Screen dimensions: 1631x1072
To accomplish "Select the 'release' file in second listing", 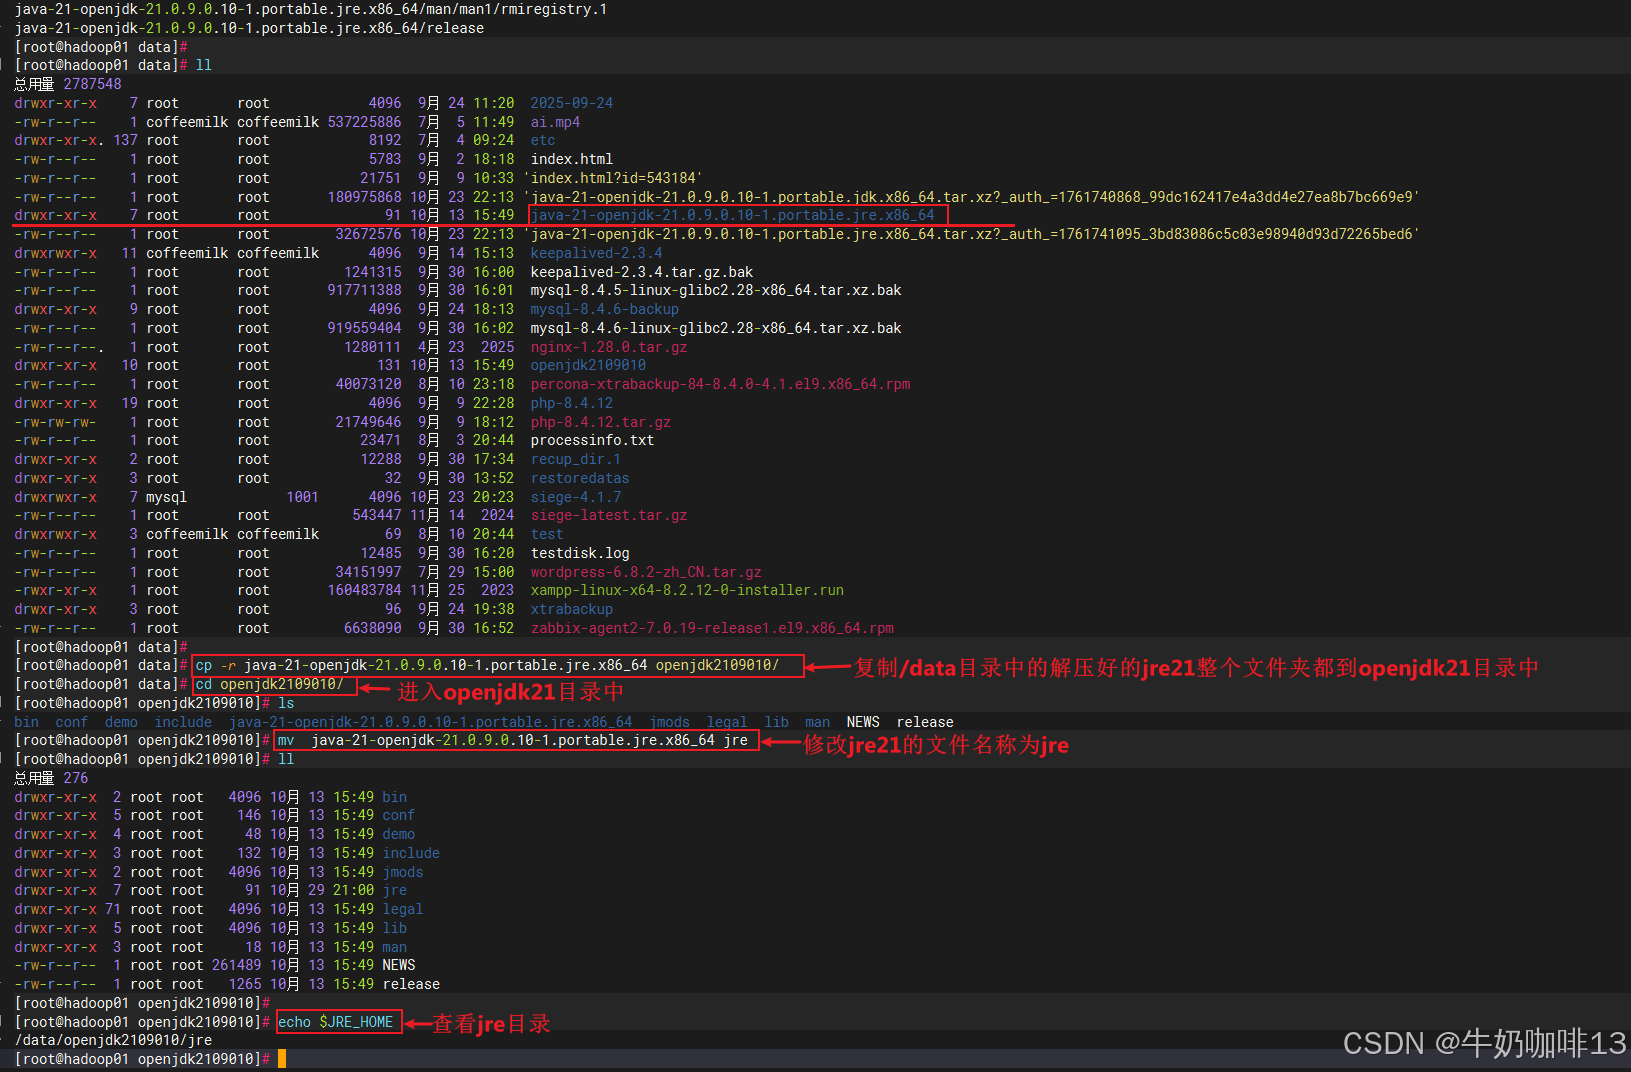I will (x=411, y=984).
